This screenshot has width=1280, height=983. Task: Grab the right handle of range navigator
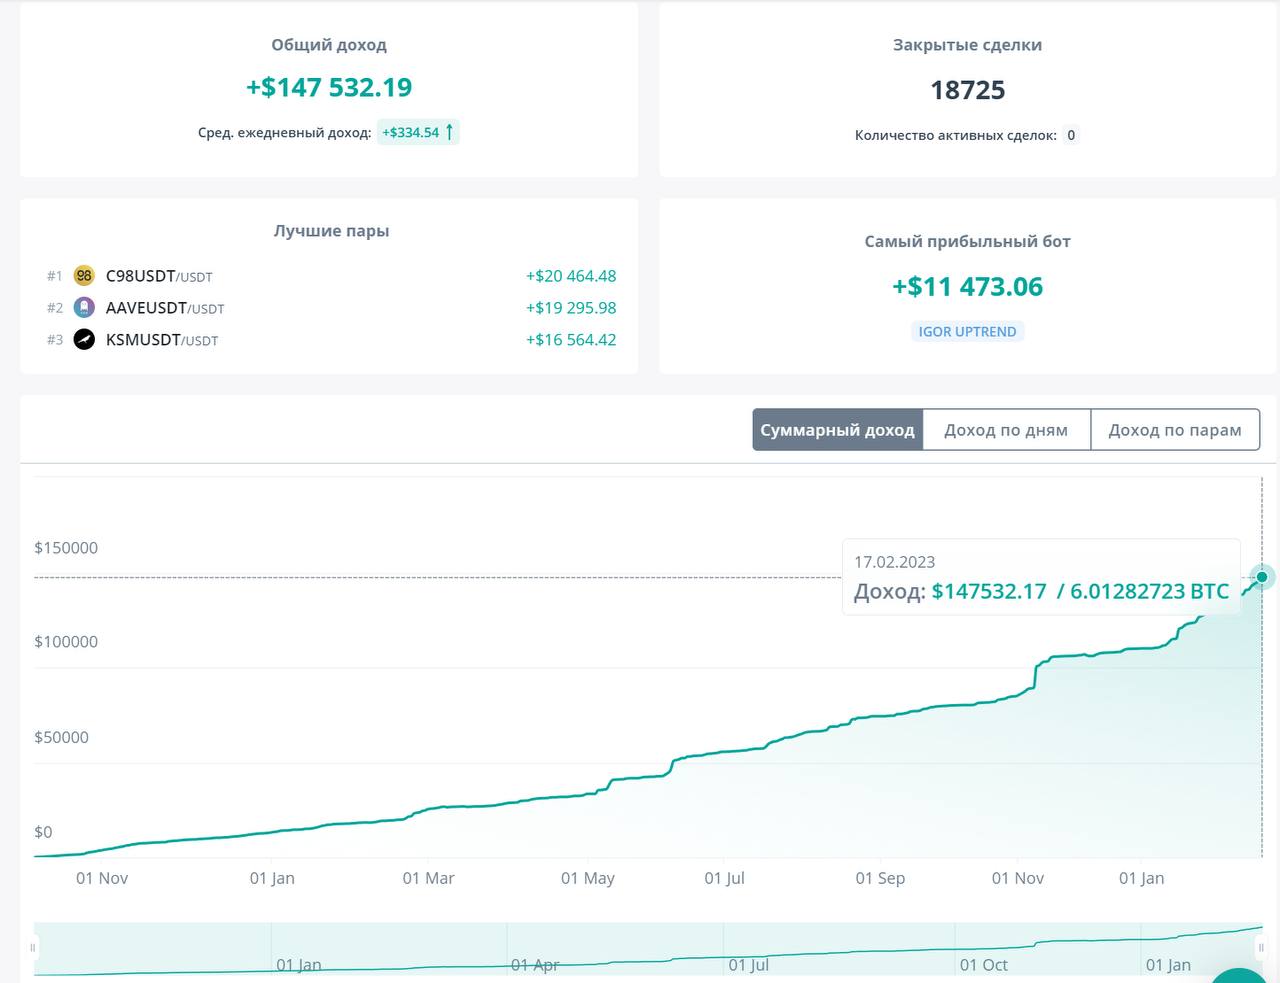pyautogui.click(x=1261, y=947)
